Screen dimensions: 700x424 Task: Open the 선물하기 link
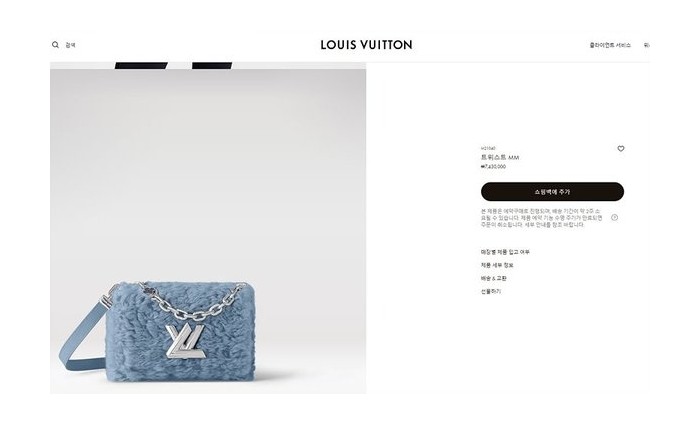pyautogui.click(x=491, y=291)
